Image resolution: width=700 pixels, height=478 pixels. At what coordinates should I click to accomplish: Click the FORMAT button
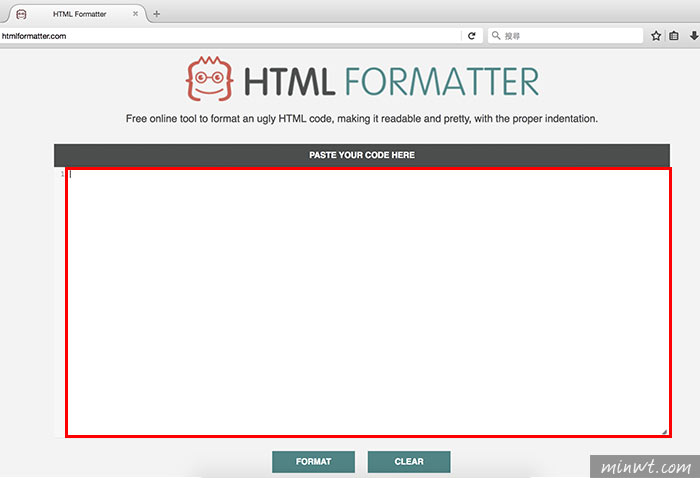(313, 461)
